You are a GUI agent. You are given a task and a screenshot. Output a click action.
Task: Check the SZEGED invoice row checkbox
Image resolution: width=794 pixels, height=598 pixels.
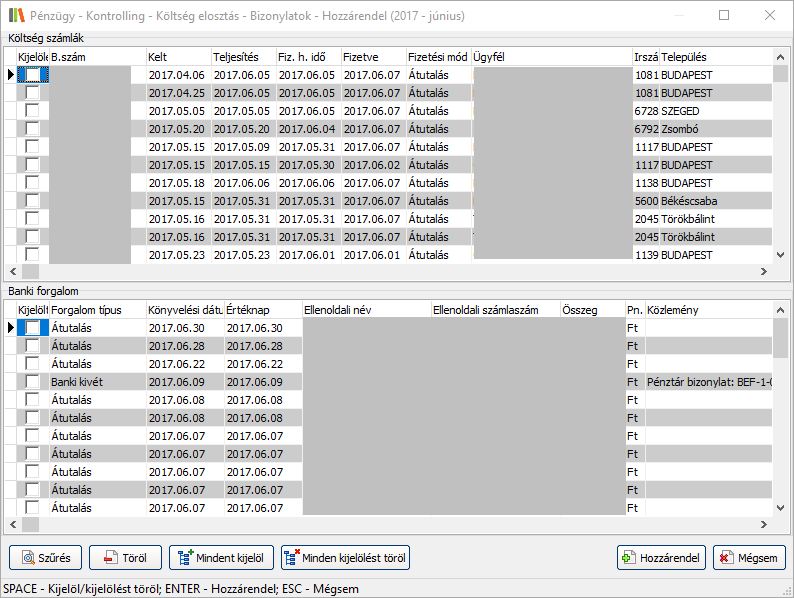coord(33,111)
